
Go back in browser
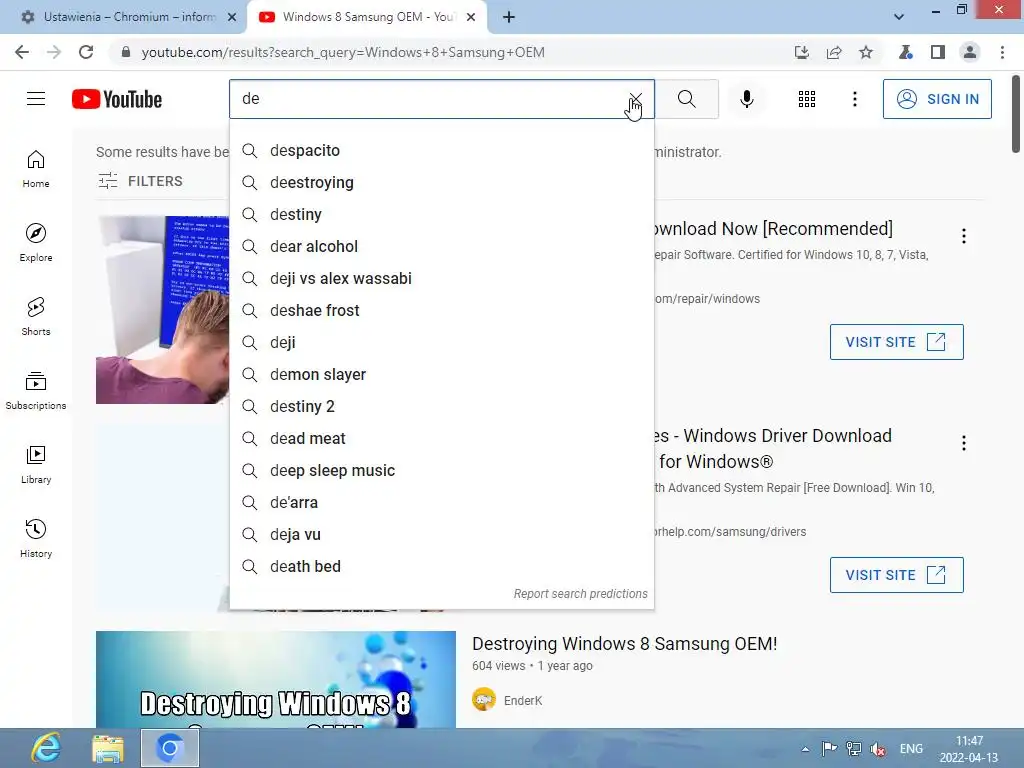pos(22,52)
